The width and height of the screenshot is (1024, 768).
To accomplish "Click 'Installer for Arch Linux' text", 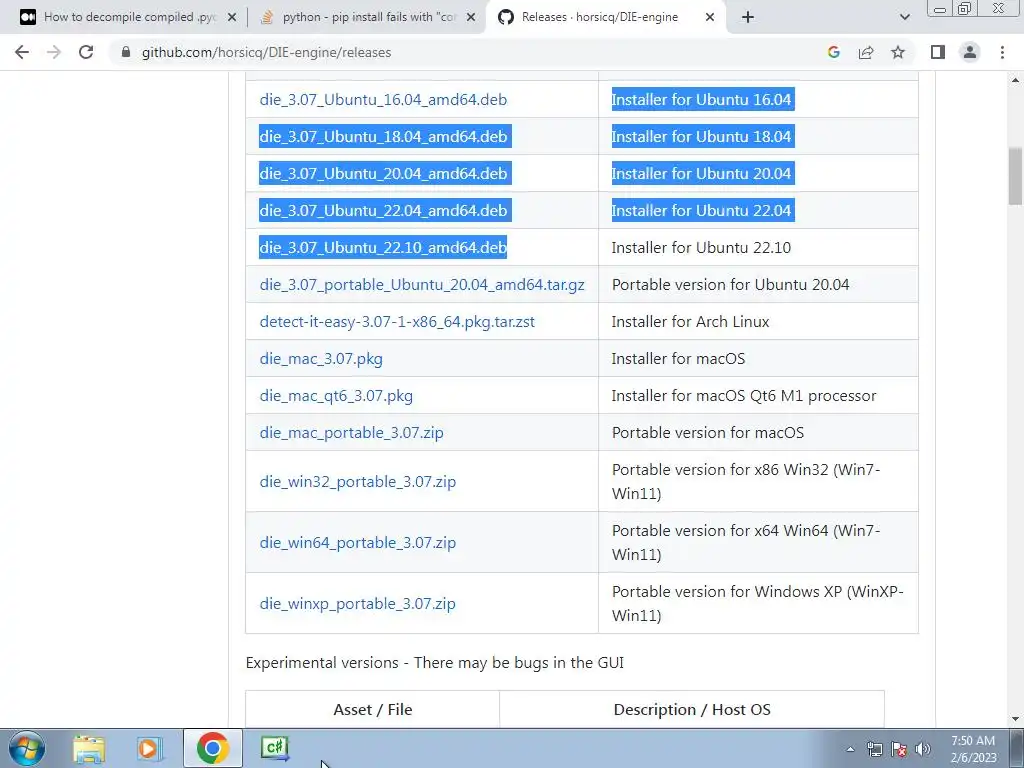I will point(690,322).
